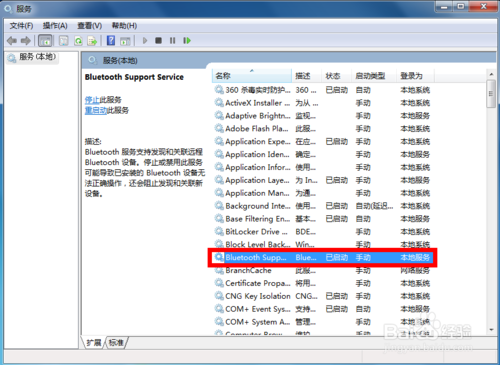The height and width of the screenshot is (365, 500).
Task: Switch to the 扩展 tab
Action: (x=94, y=342)
